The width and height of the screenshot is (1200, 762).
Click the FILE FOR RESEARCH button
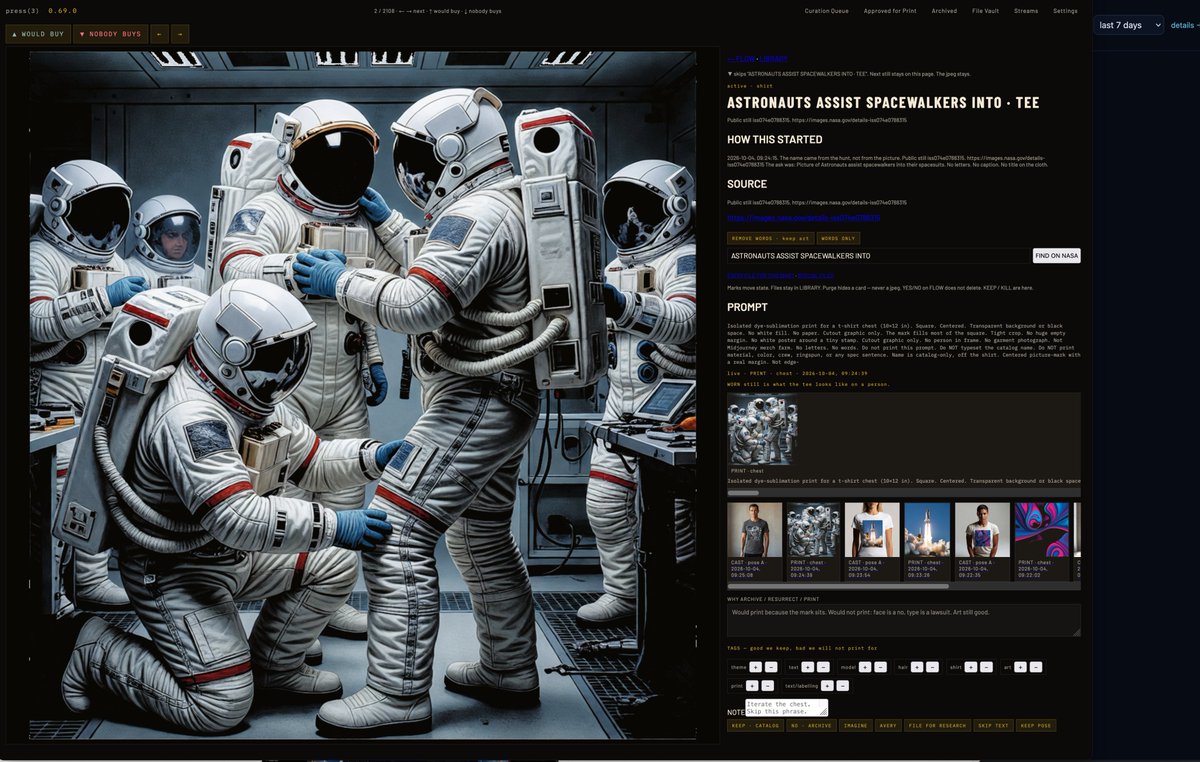click(936, 725)
